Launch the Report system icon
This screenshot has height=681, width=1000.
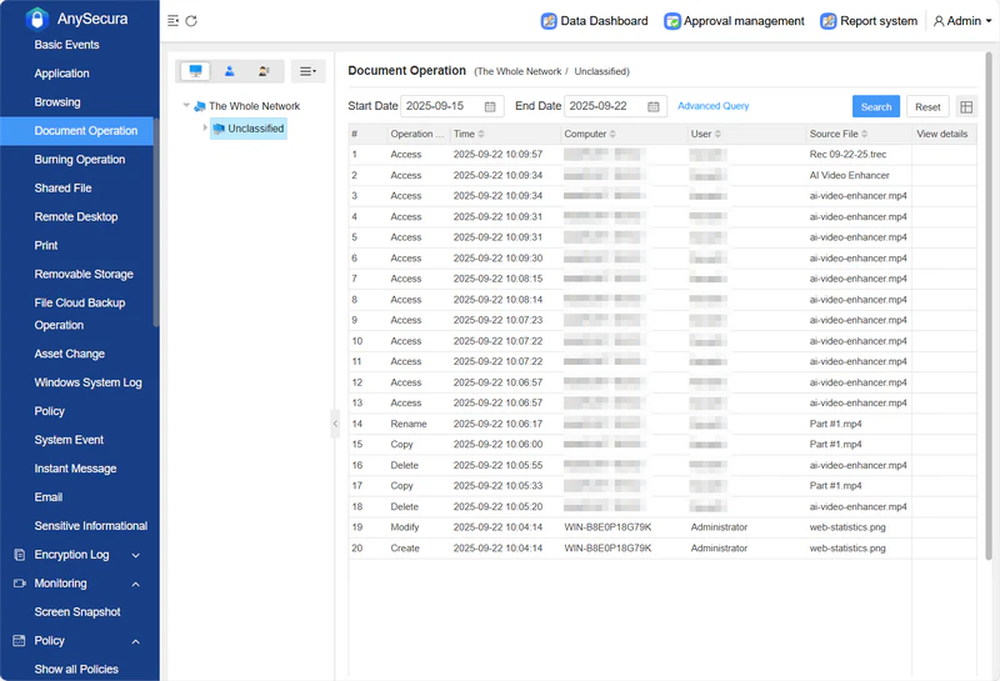point(827,21)
